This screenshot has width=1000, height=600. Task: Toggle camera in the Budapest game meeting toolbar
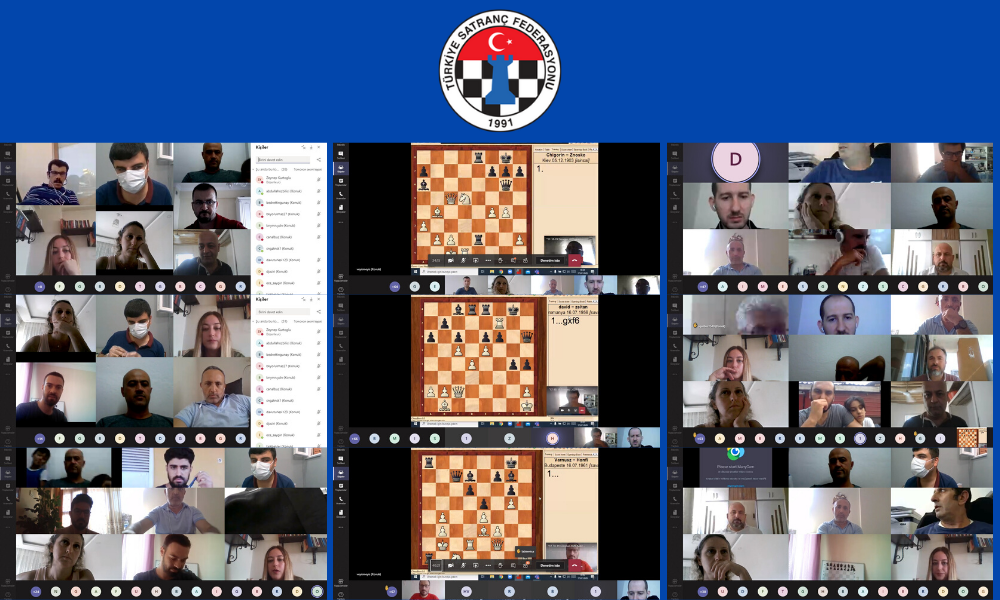[451, 565]
